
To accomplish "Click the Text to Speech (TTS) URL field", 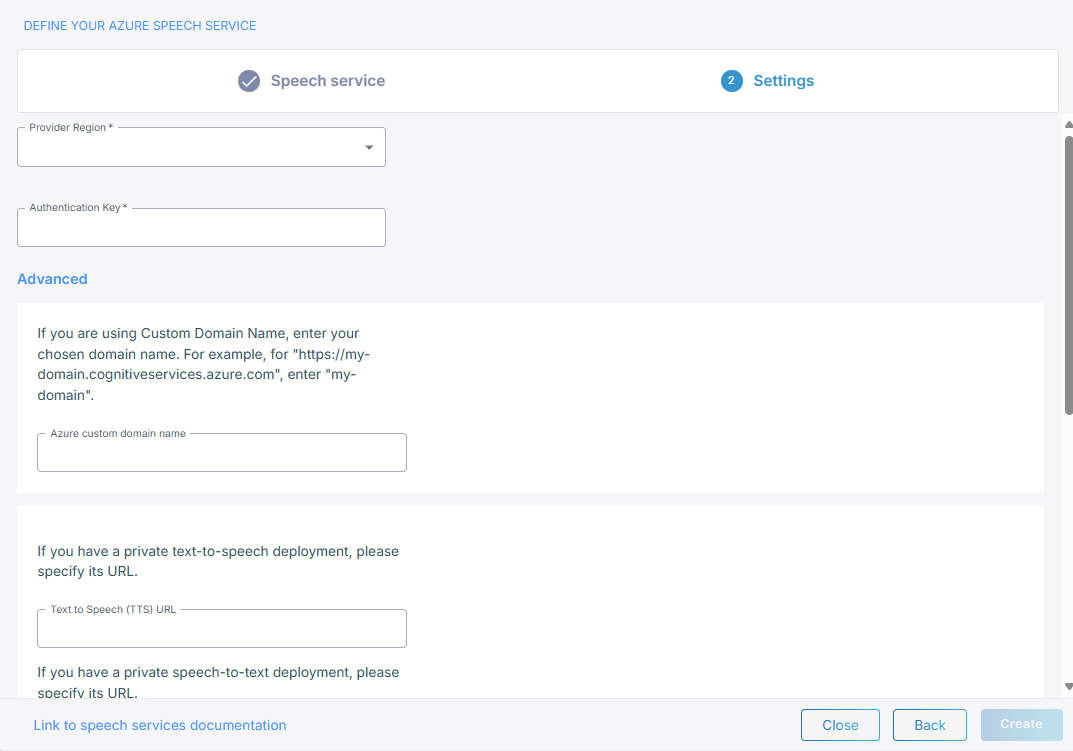I will 221,630.
